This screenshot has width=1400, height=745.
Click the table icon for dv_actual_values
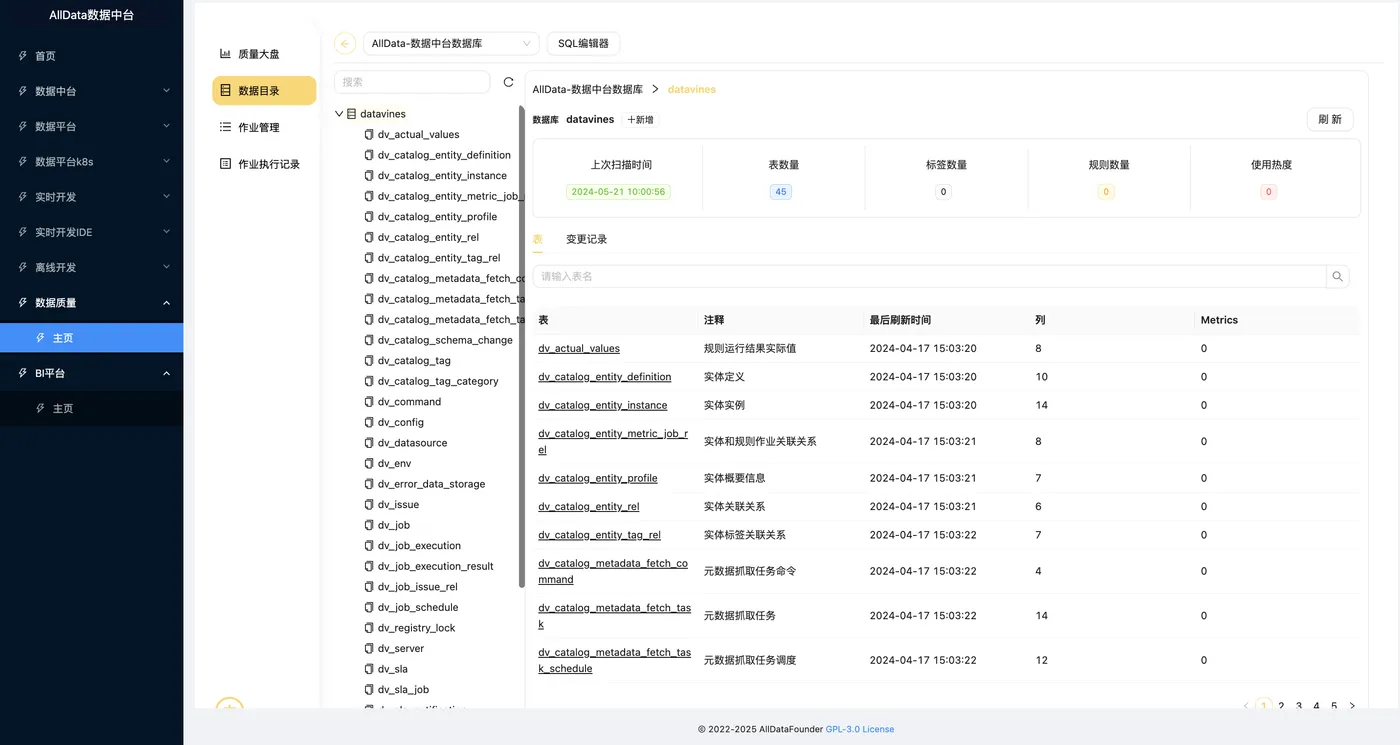[369, 134]
